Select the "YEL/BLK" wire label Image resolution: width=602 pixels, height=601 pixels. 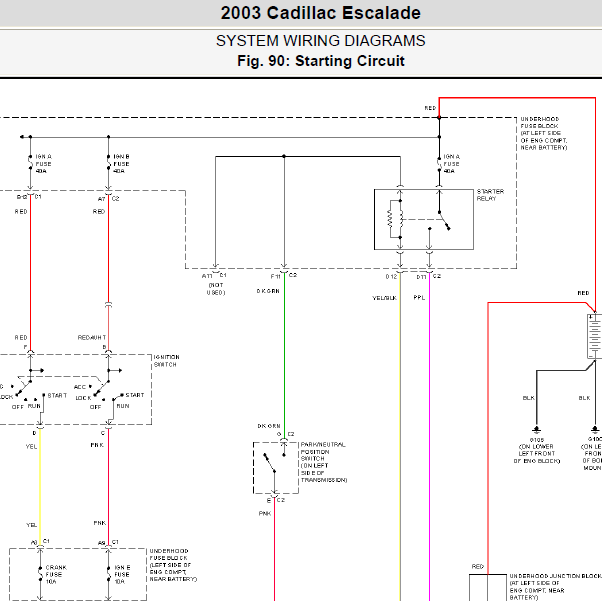[384, 298]
